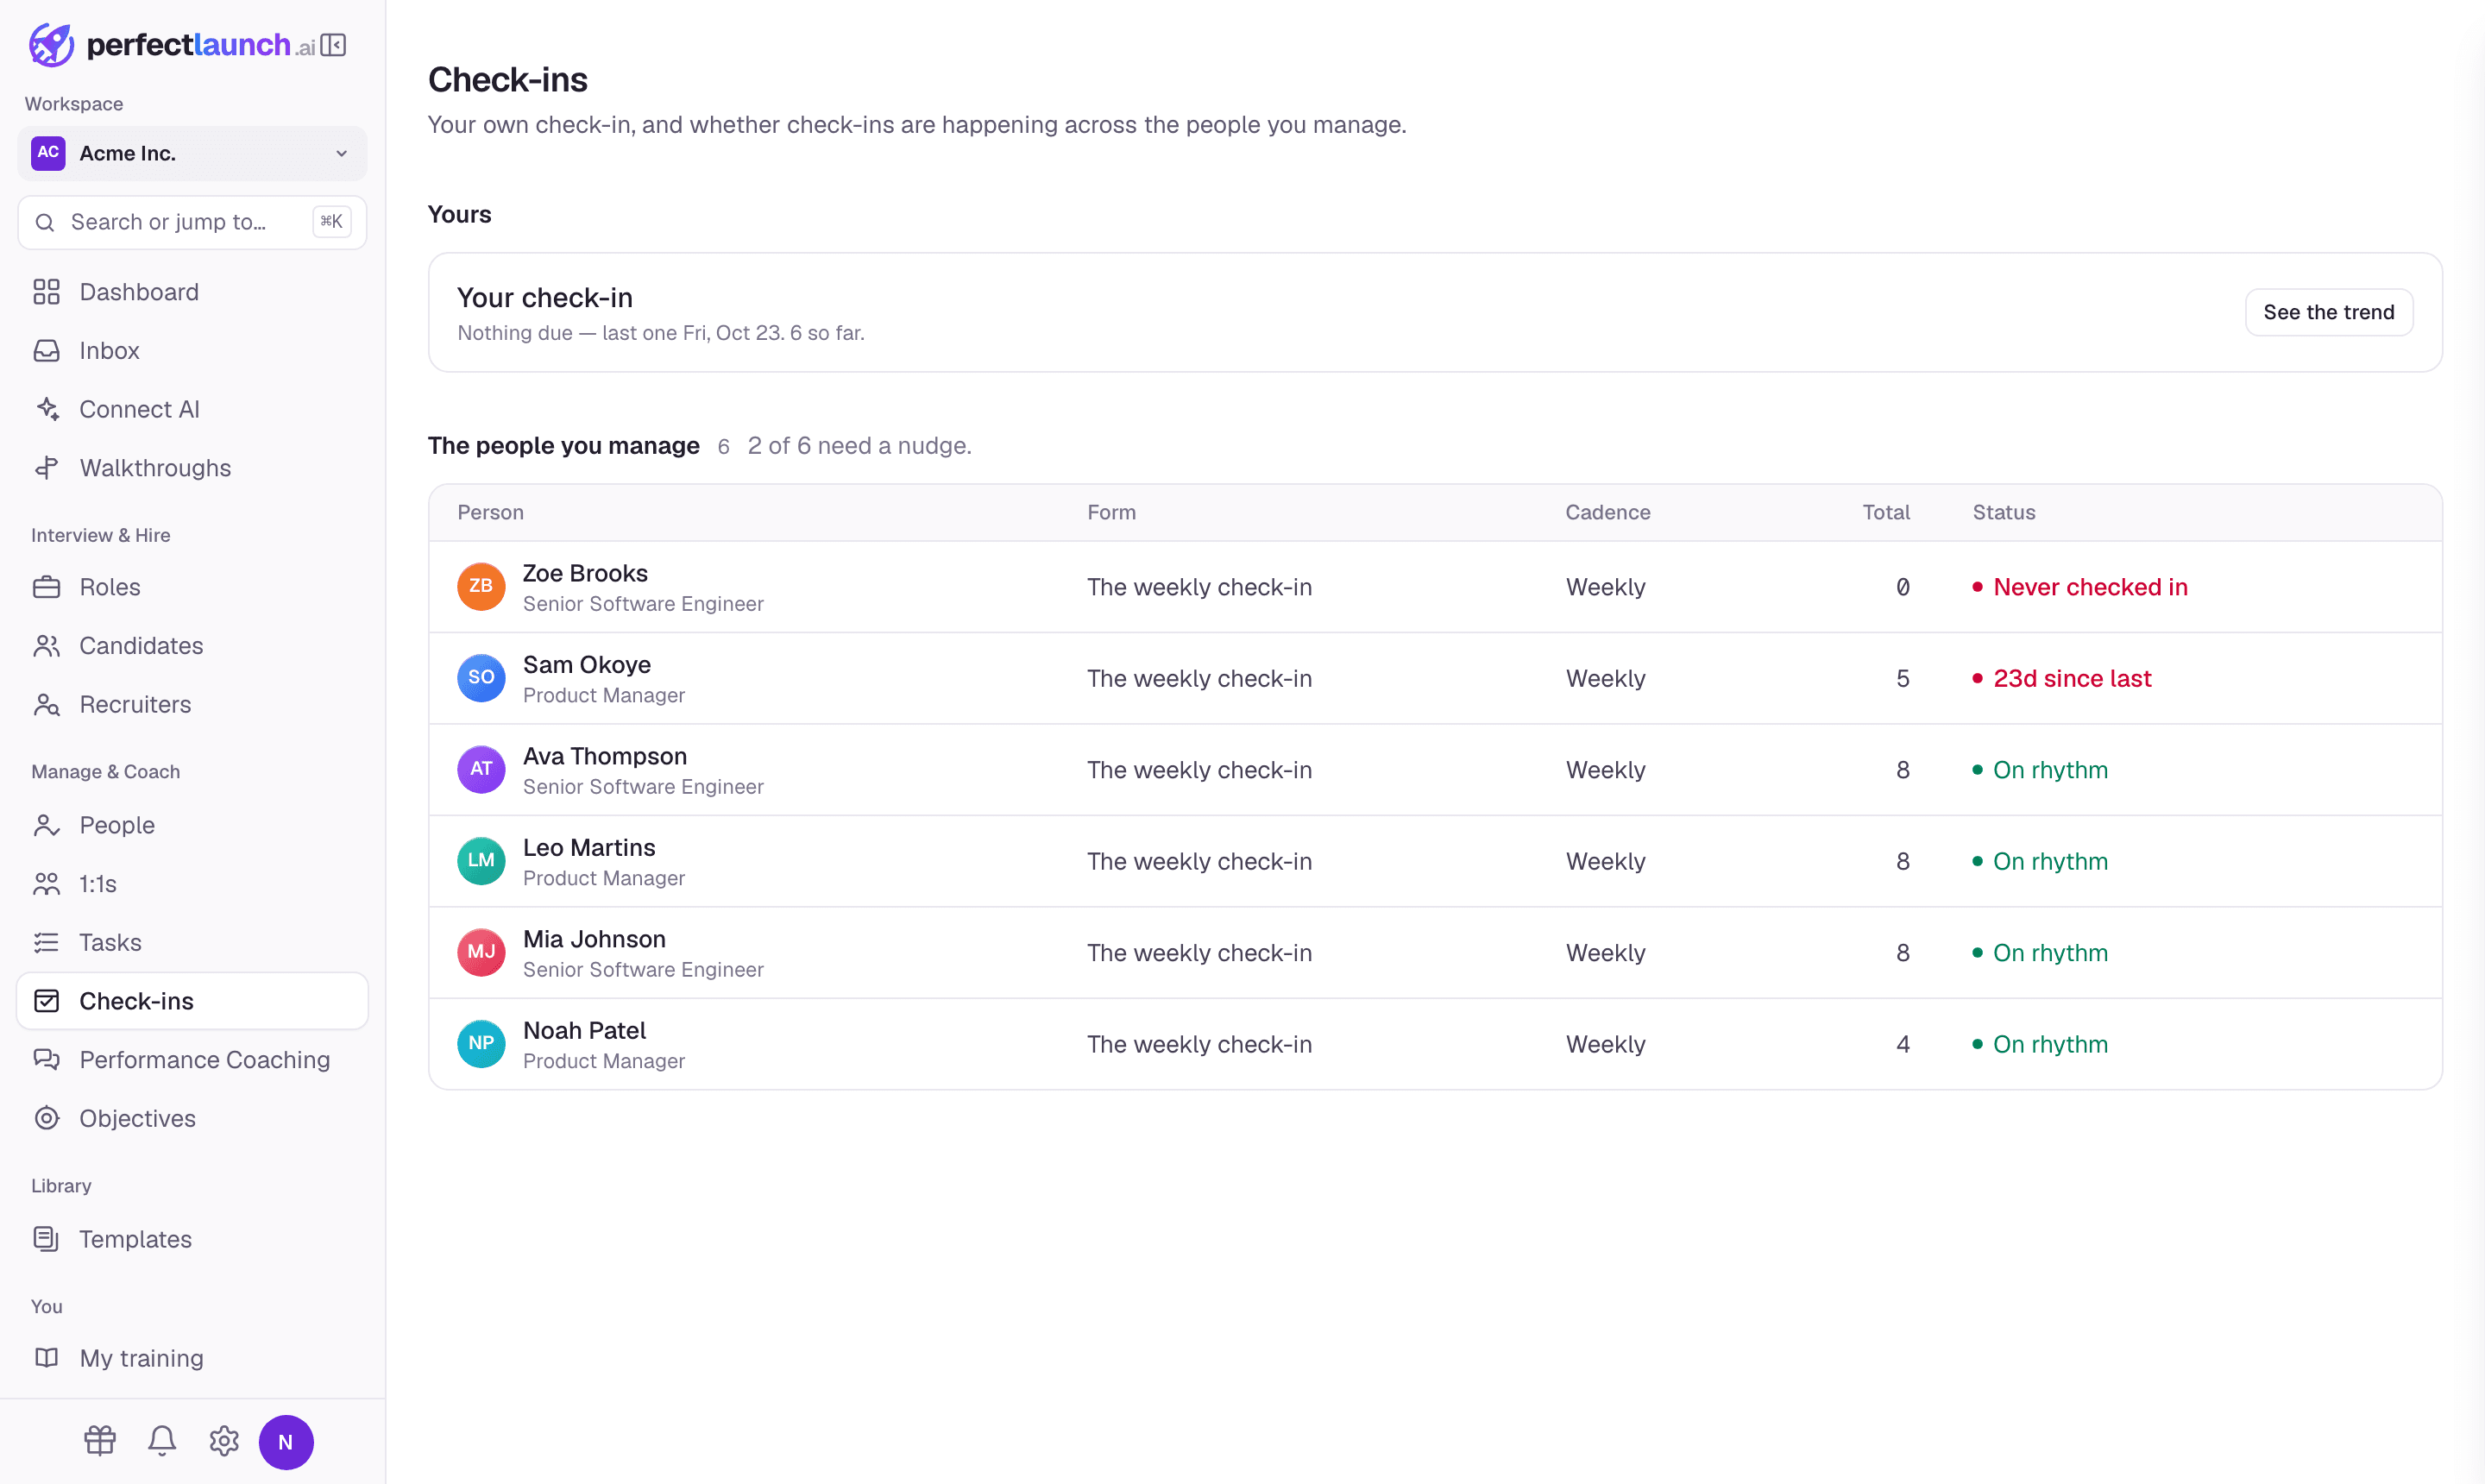The image size is (2485, 1484).
Task: Select Check-ins in sidebar
Action: pos(192,1001)
